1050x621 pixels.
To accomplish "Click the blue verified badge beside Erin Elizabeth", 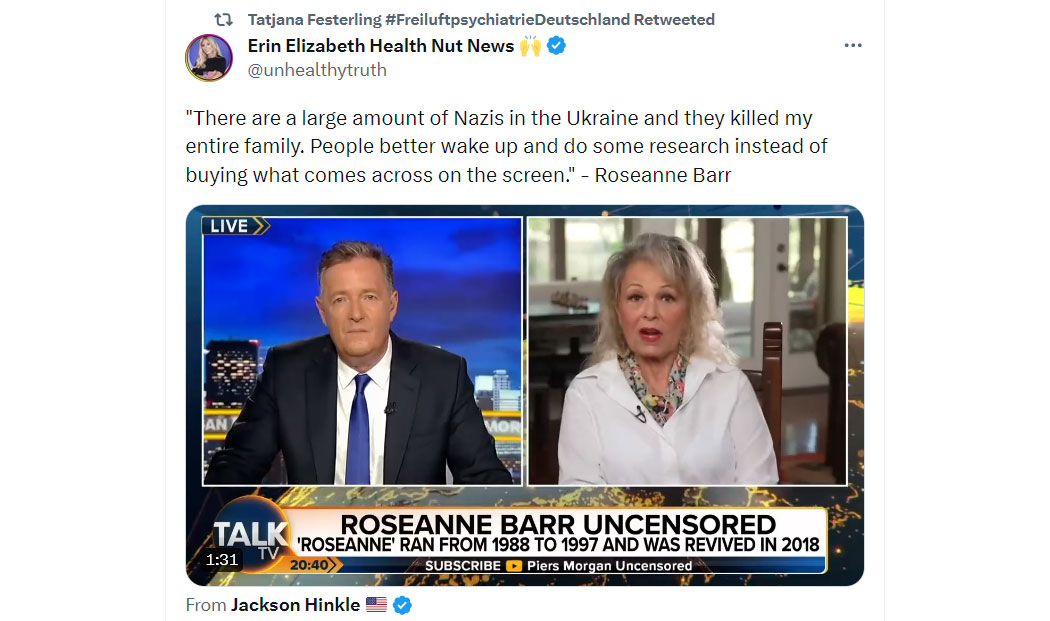I will click(556, 46).
